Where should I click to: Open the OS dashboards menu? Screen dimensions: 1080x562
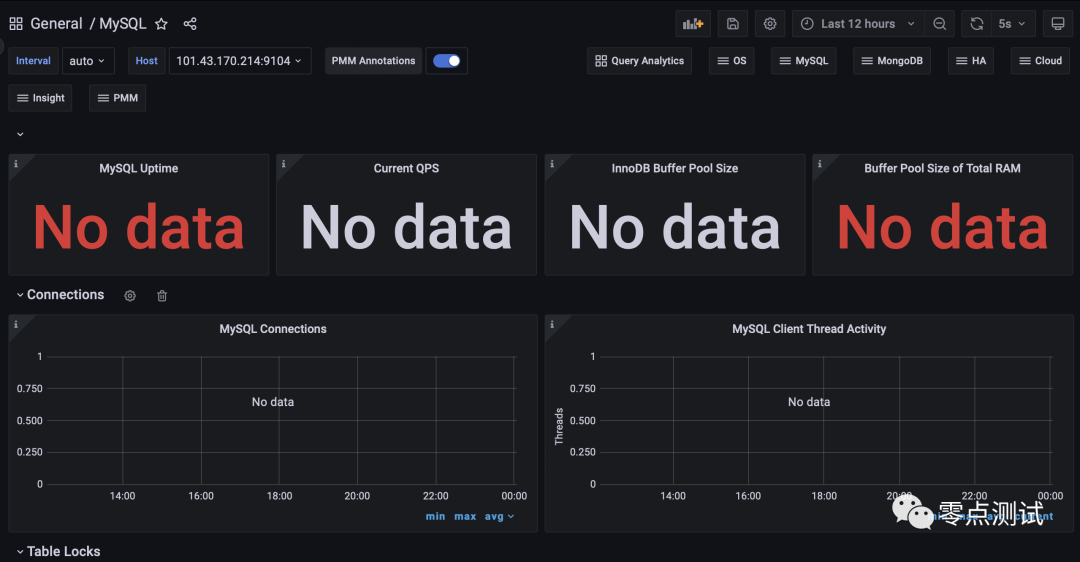point(731,61)
